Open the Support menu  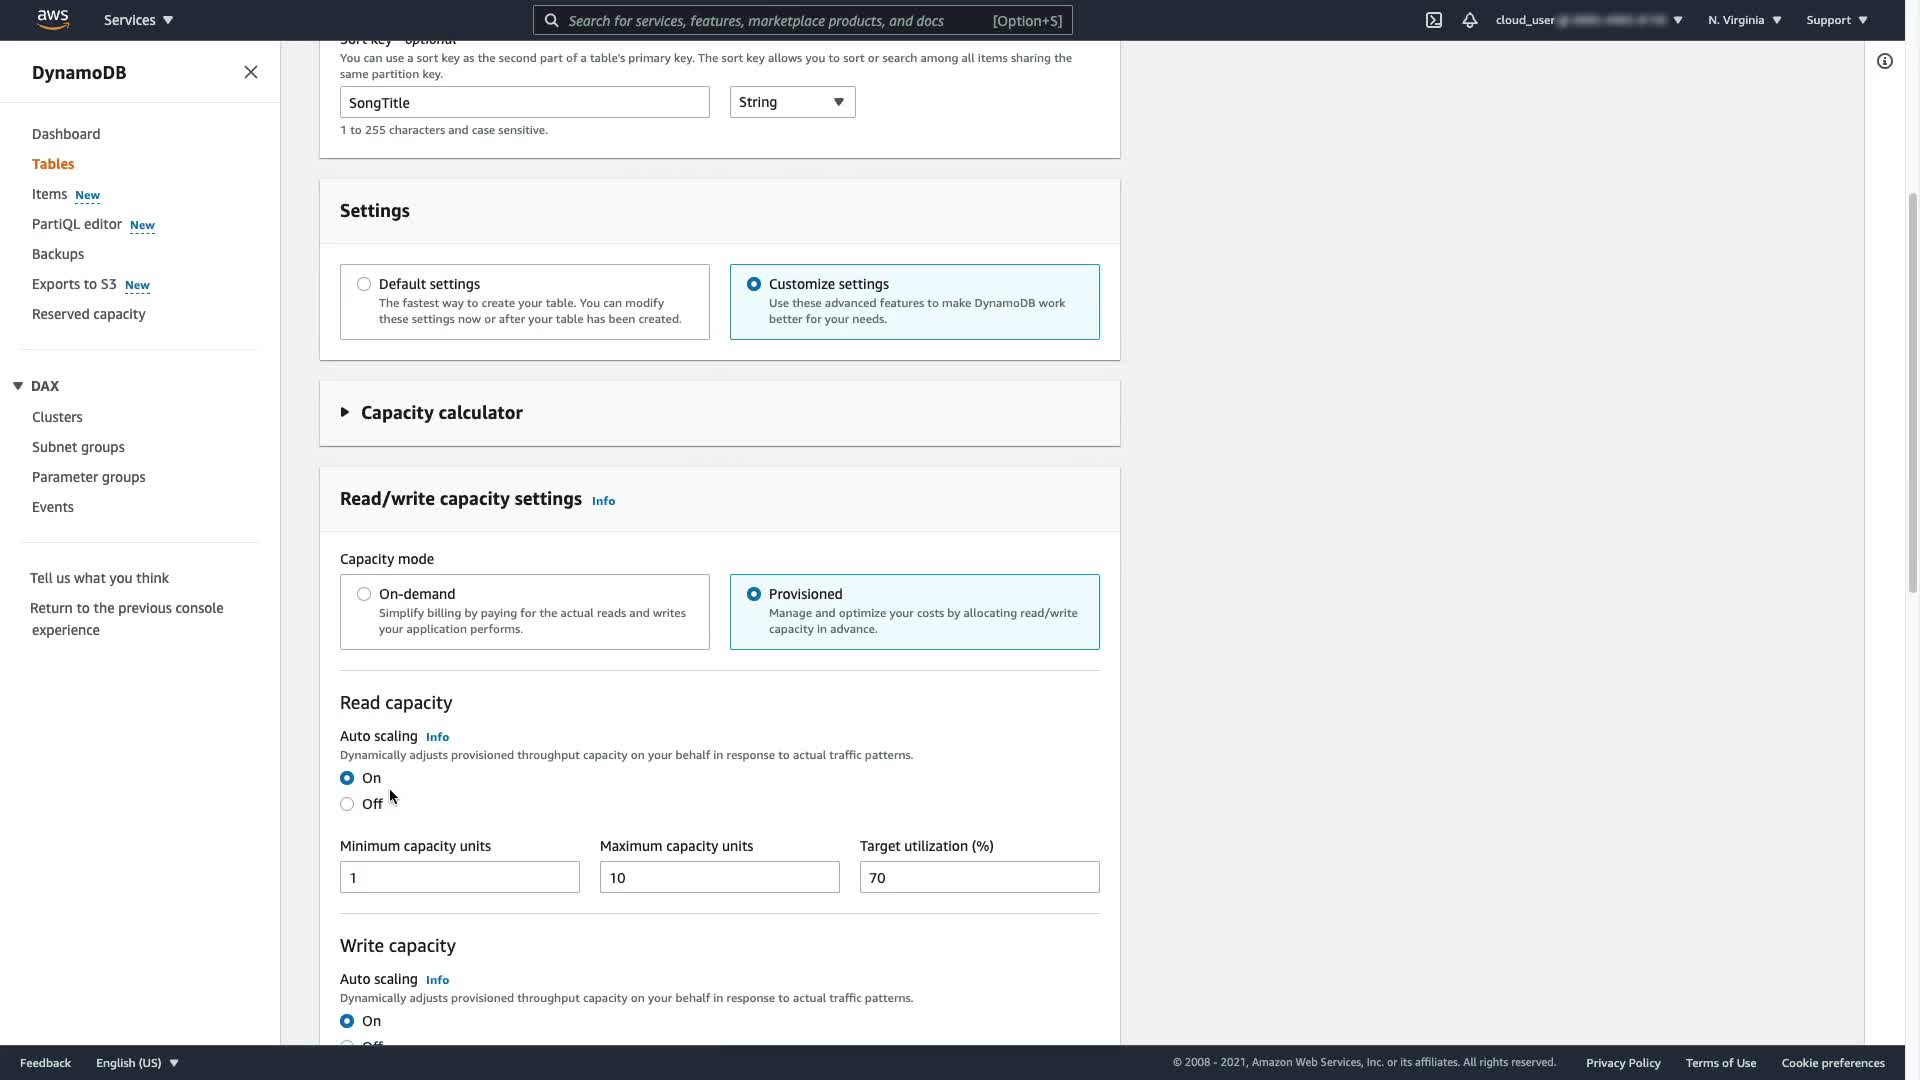[x=1836, y=20]
